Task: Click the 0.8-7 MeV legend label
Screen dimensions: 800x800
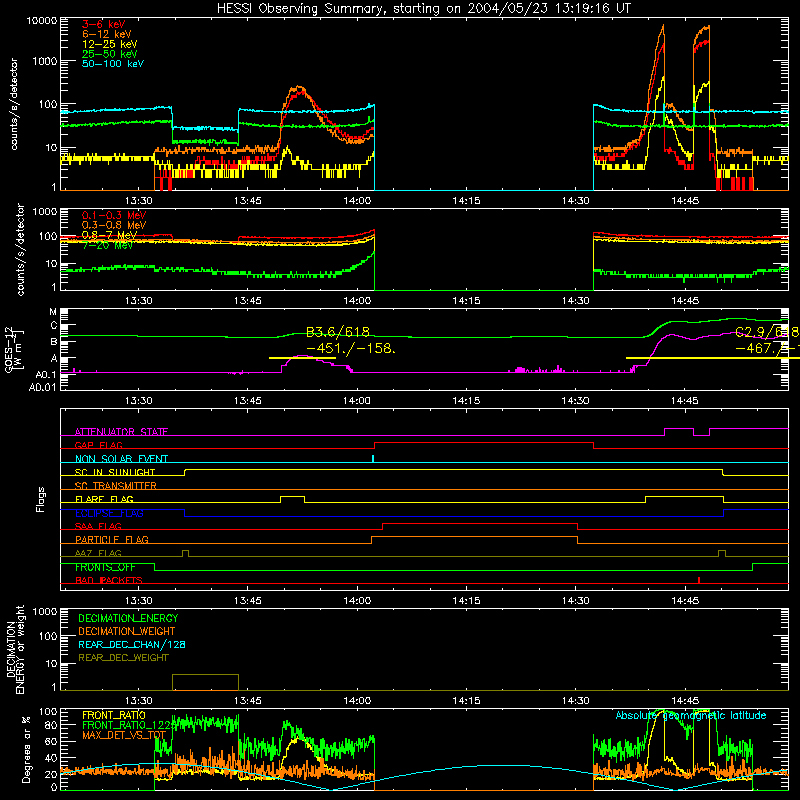Action: (109, 235)
